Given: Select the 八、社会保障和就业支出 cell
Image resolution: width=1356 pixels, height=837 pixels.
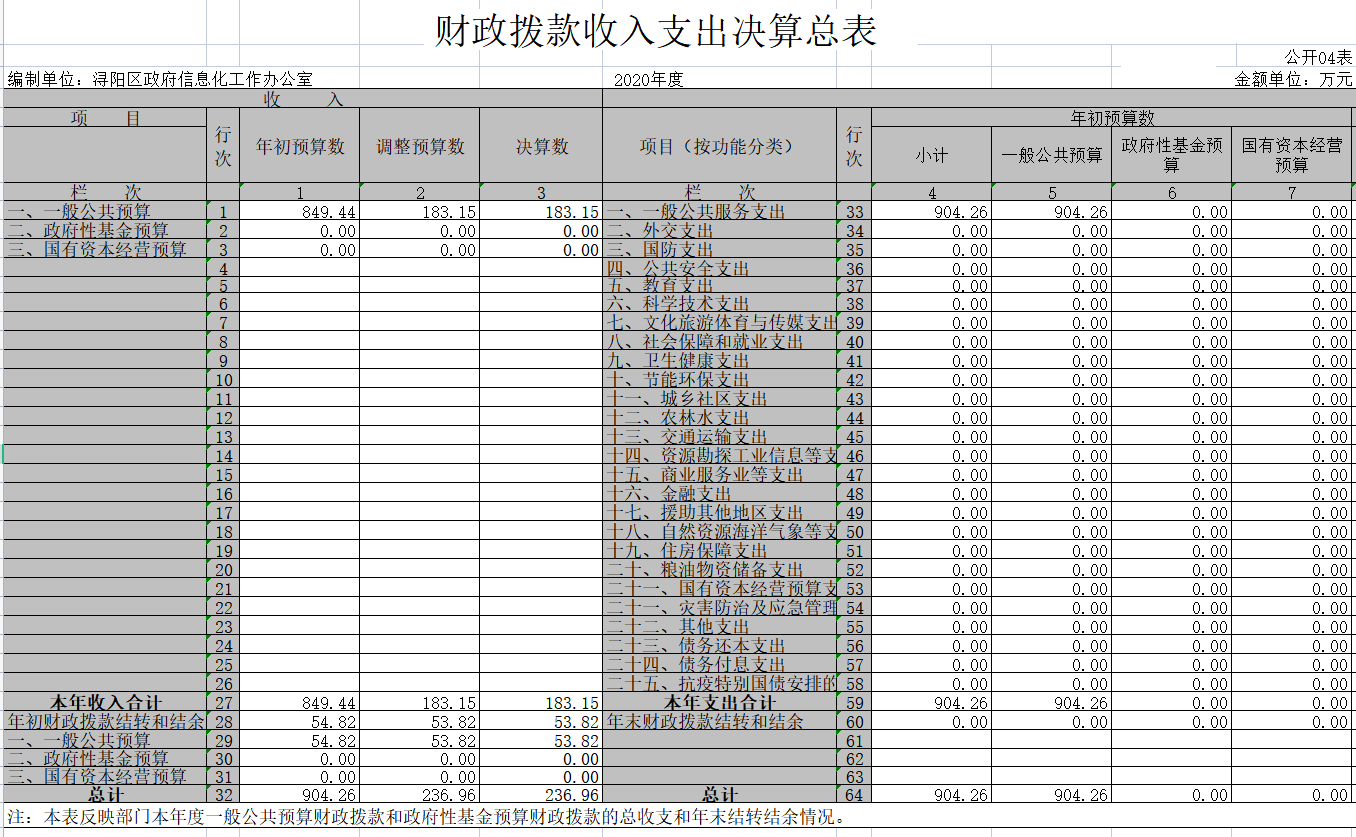Looking at the screenshot, I should point(705,343).
